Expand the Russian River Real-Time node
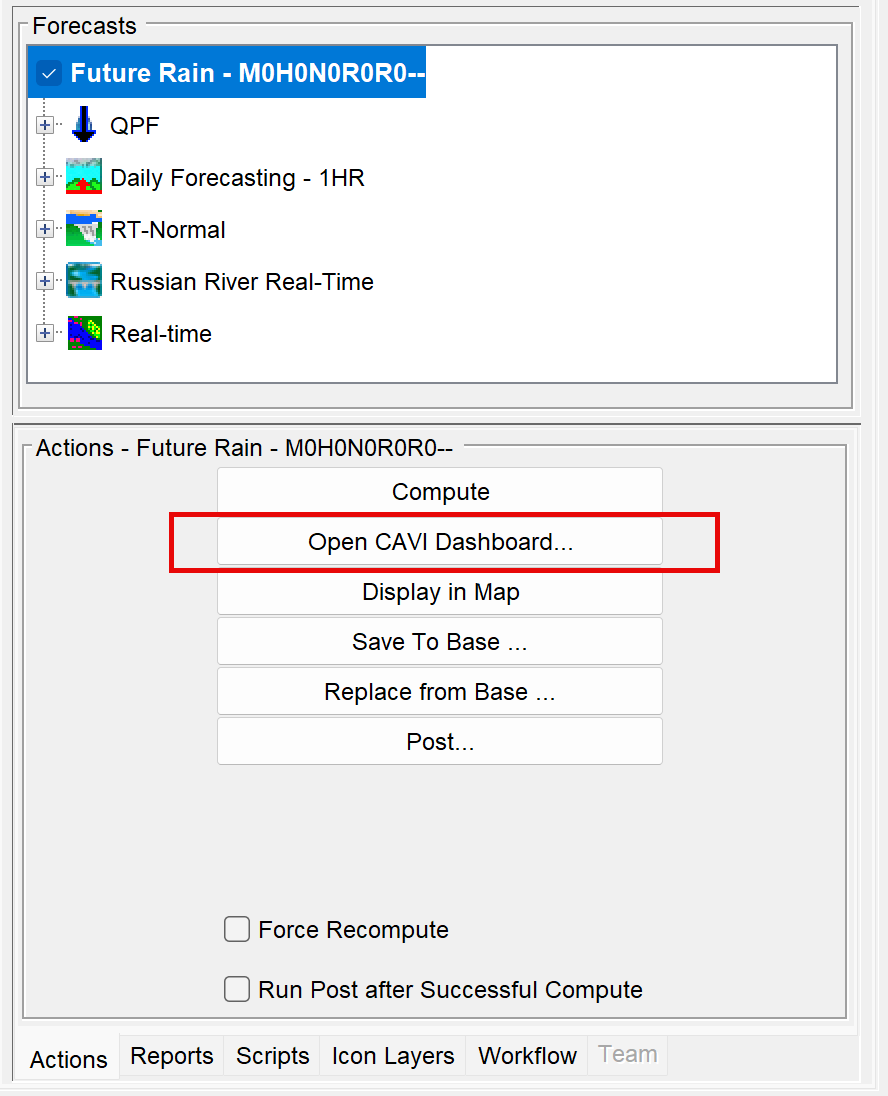 coord(45,281)
